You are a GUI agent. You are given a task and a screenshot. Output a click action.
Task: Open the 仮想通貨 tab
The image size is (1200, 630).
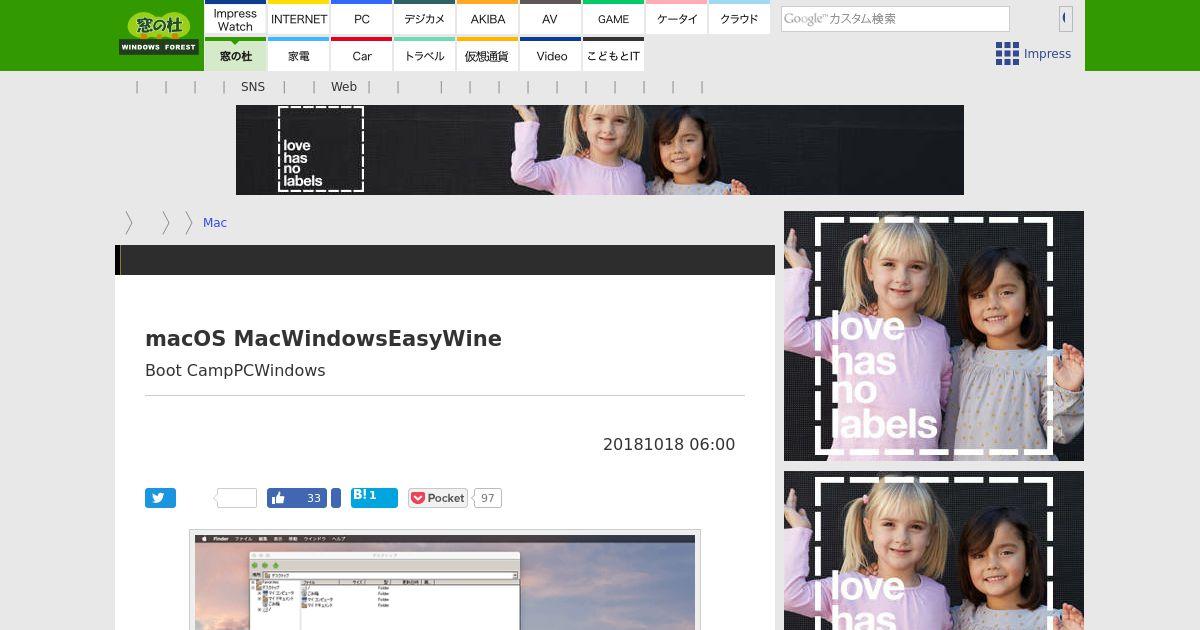pos(488,56)
